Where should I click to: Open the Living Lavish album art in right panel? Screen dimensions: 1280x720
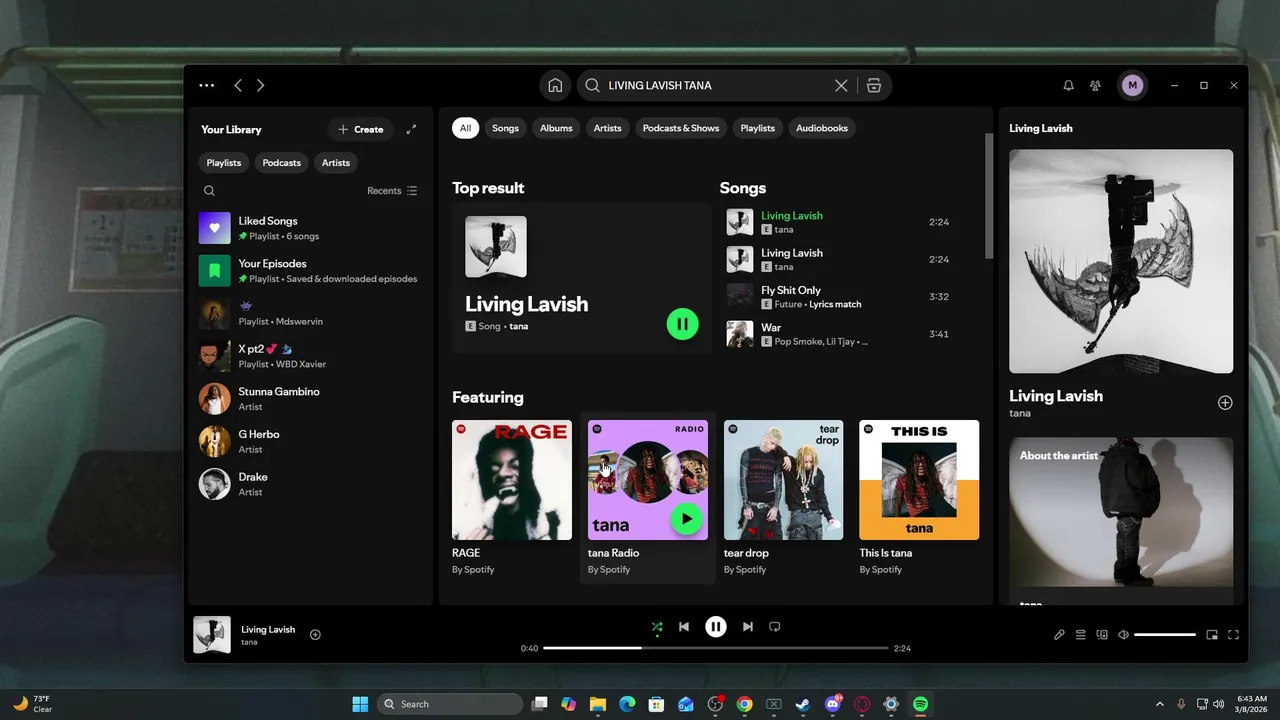tap(1121, 261)
